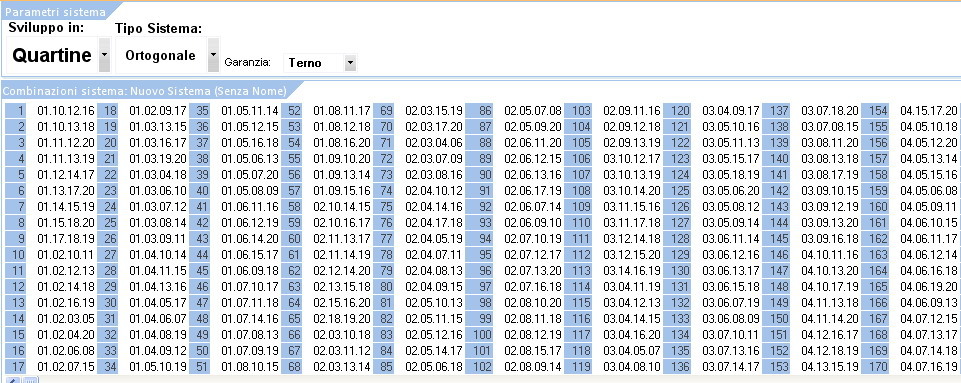
Task: Click the Tipo Sistema: label
Action: (x=159, y=28)
